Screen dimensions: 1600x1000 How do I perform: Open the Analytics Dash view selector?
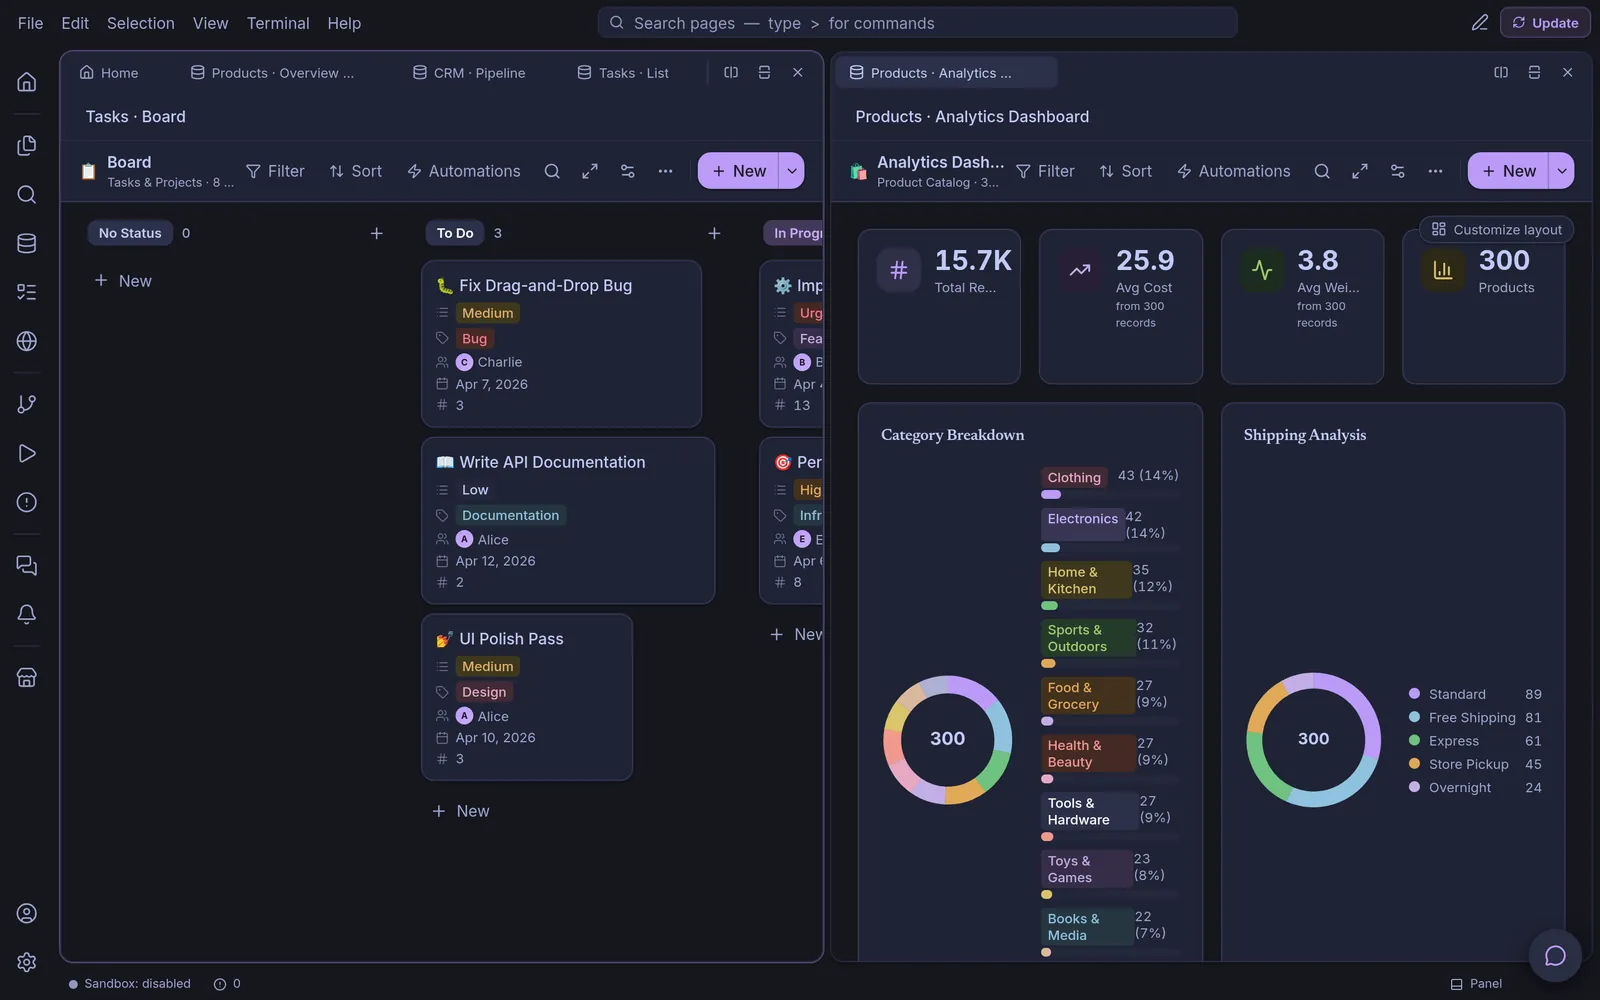(x=927, y=171)
